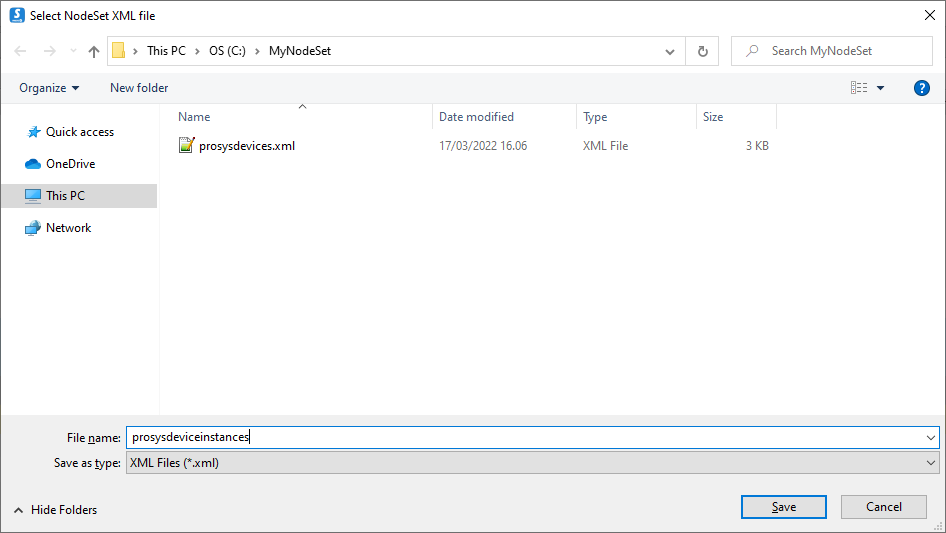Click the Back navigation arrow
Screen dimensions: 946x533
click(x=21, y=51)
